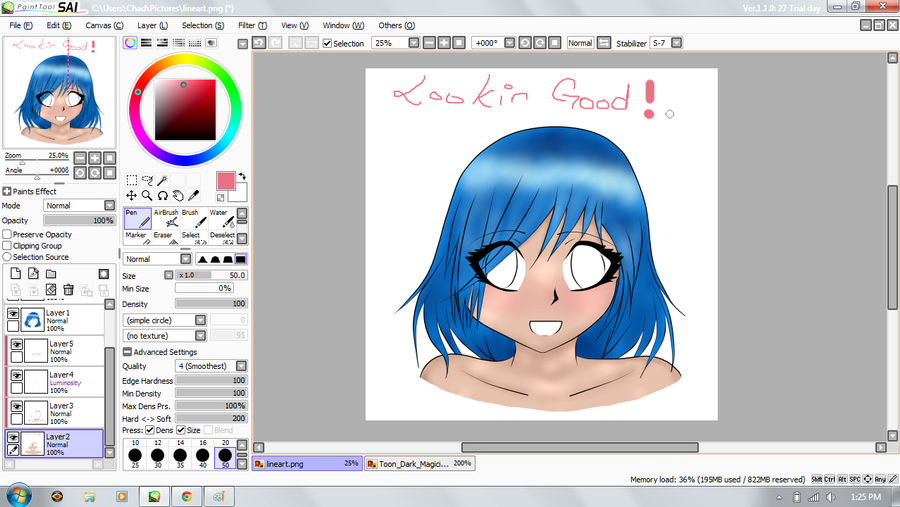The height and width of the screenshot is (507, 900).
Task: Select the Pen tool
Action: (138, 219)
